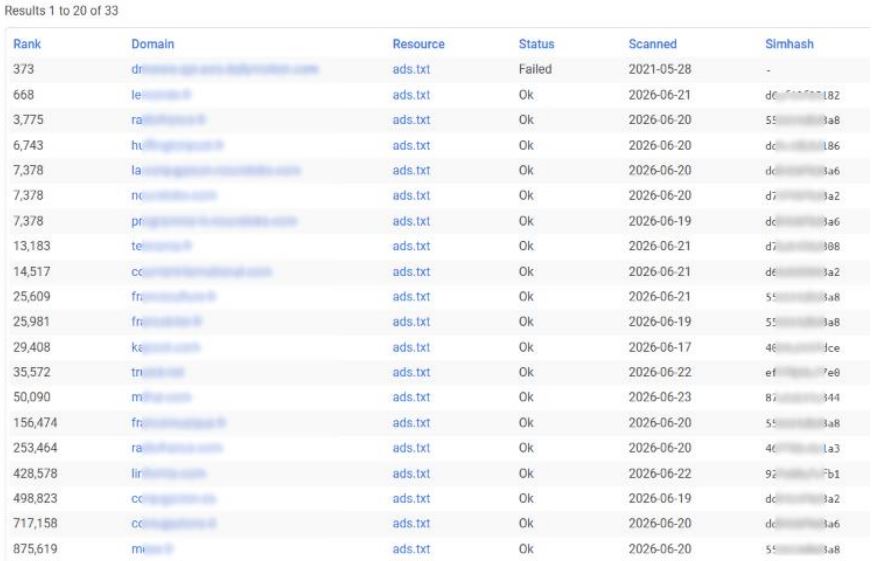Select the scanned date in the rank 25,981 row
Screen dimensions: 873x561
pyautogui.click(x=660, y=322)
